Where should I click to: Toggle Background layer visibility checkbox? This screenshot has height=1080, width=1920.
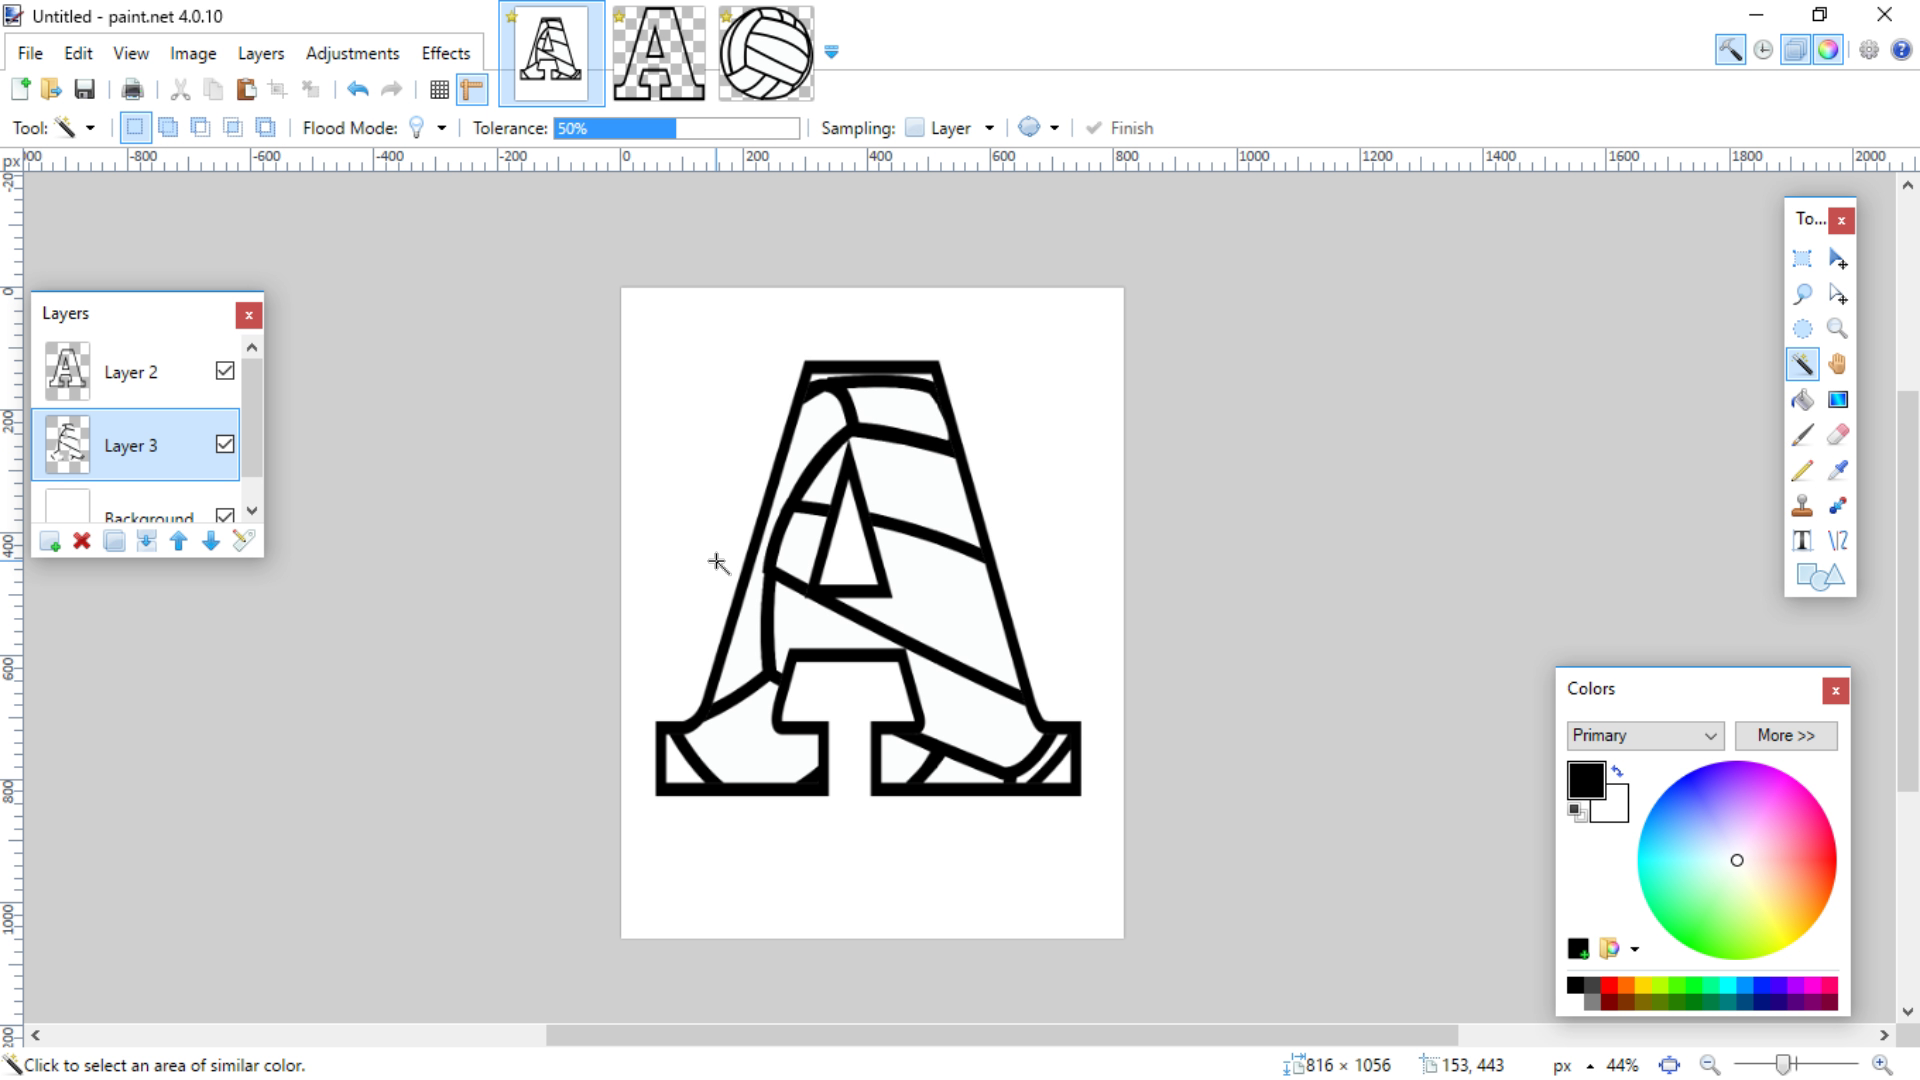225,516
